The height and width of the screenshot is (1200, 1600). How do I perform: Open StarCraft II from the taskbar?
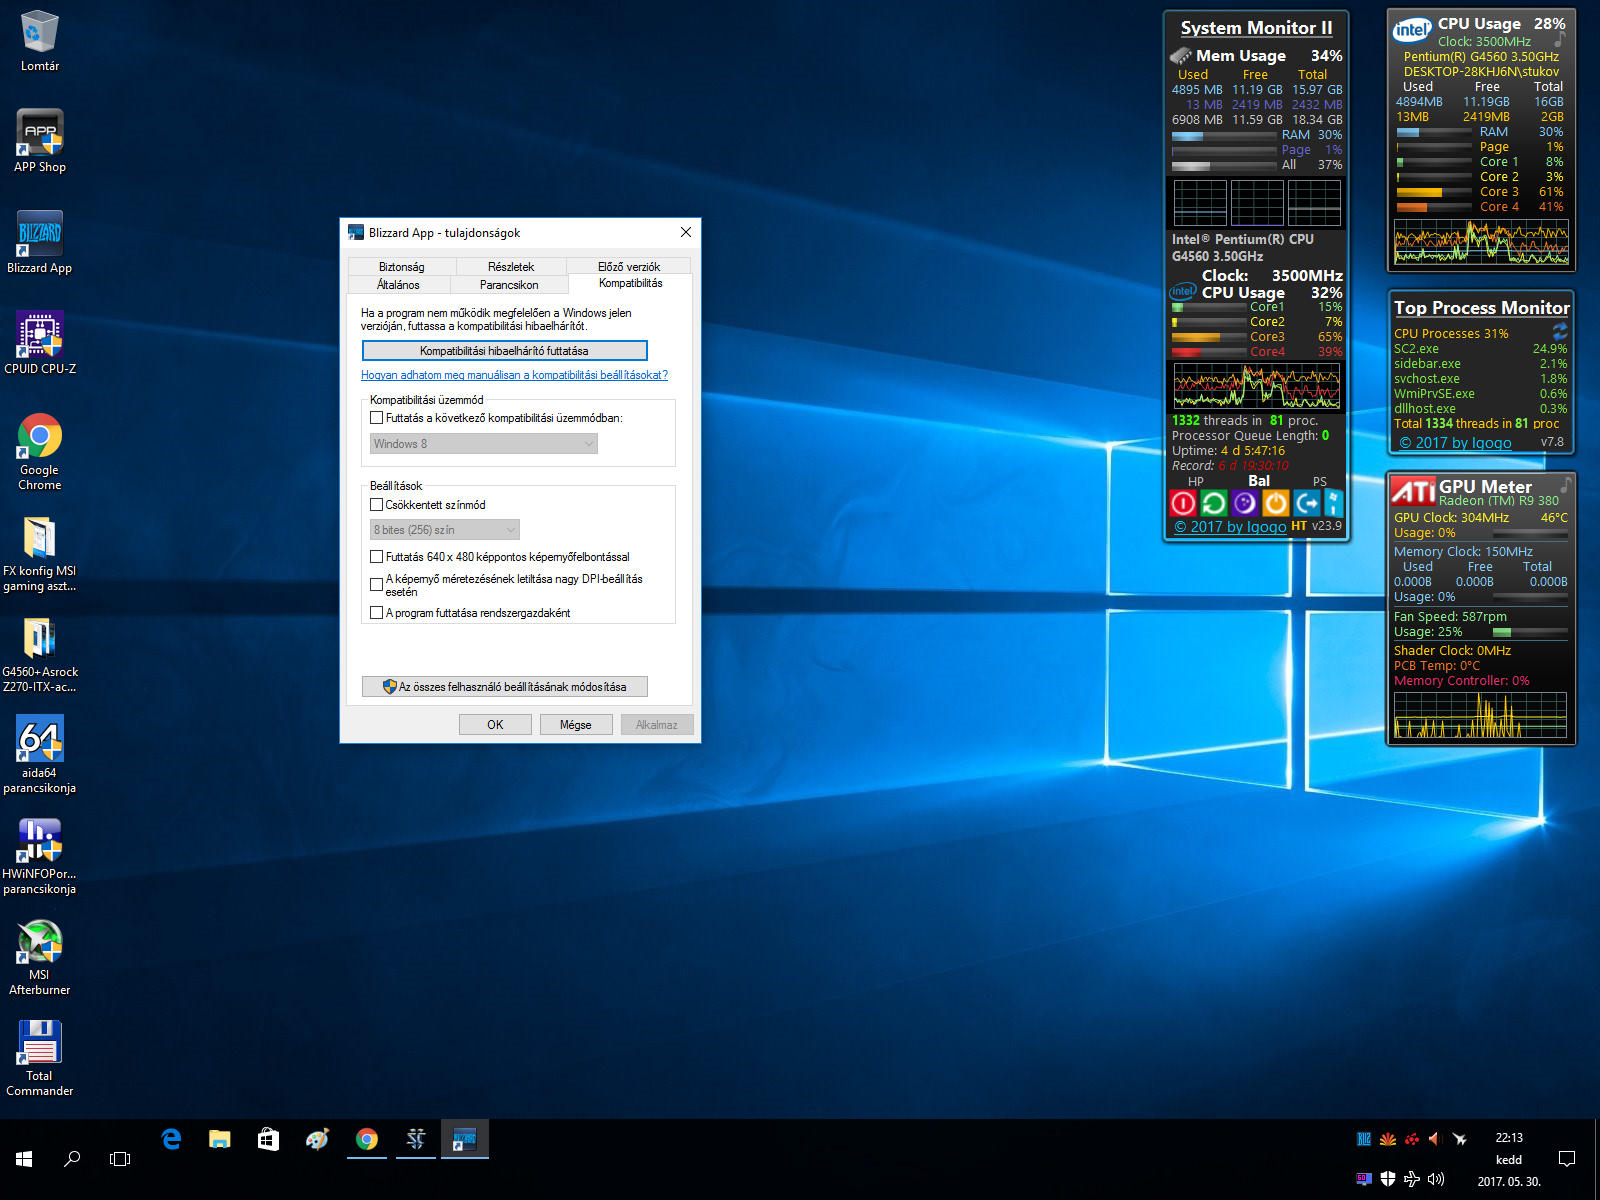point(416,1139)
